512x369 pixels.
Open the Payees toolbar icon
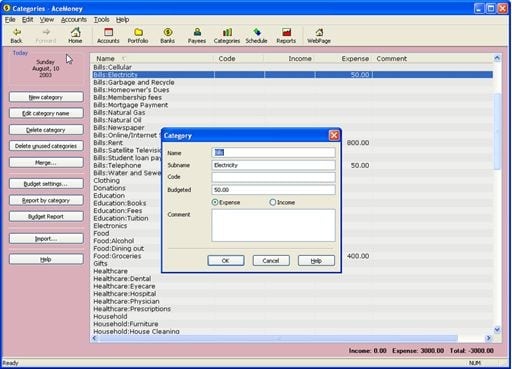point(197,36)
